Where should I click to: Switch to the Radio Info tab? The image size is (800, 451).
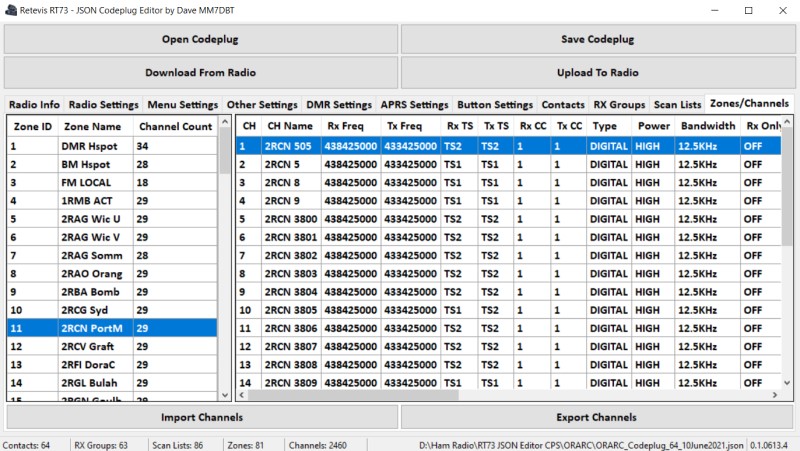coord(34,105)
